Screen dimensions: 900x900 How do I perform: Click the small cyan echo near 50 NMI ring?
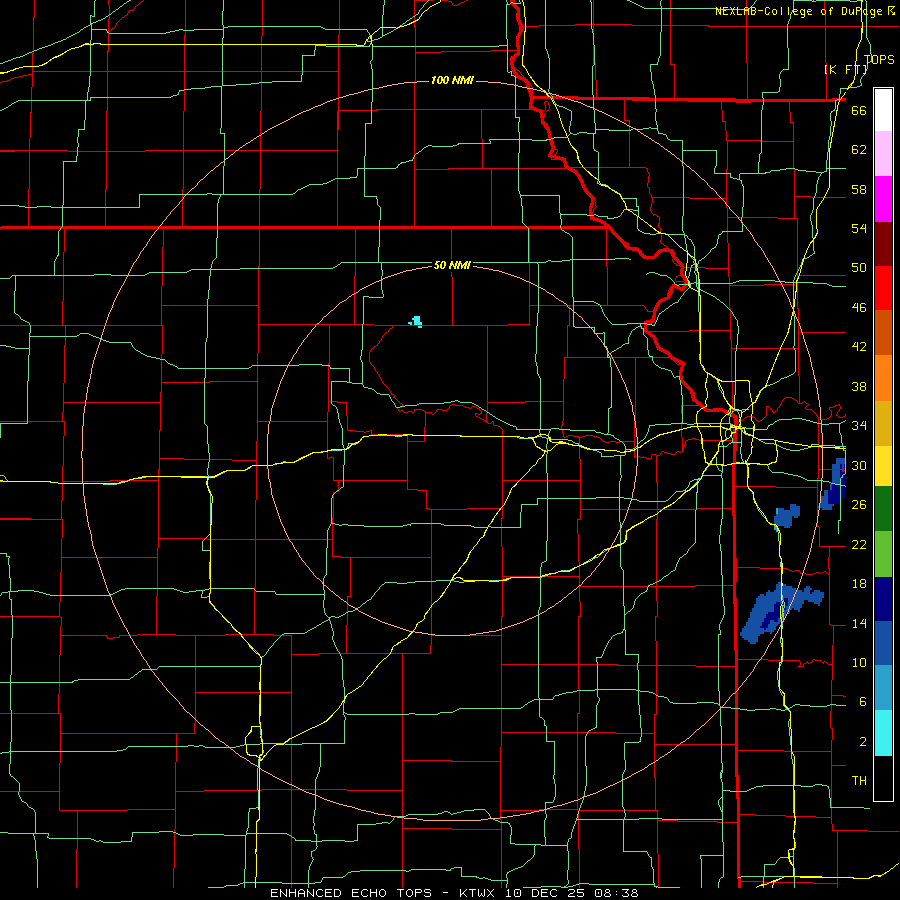click(x=416, y=321)
